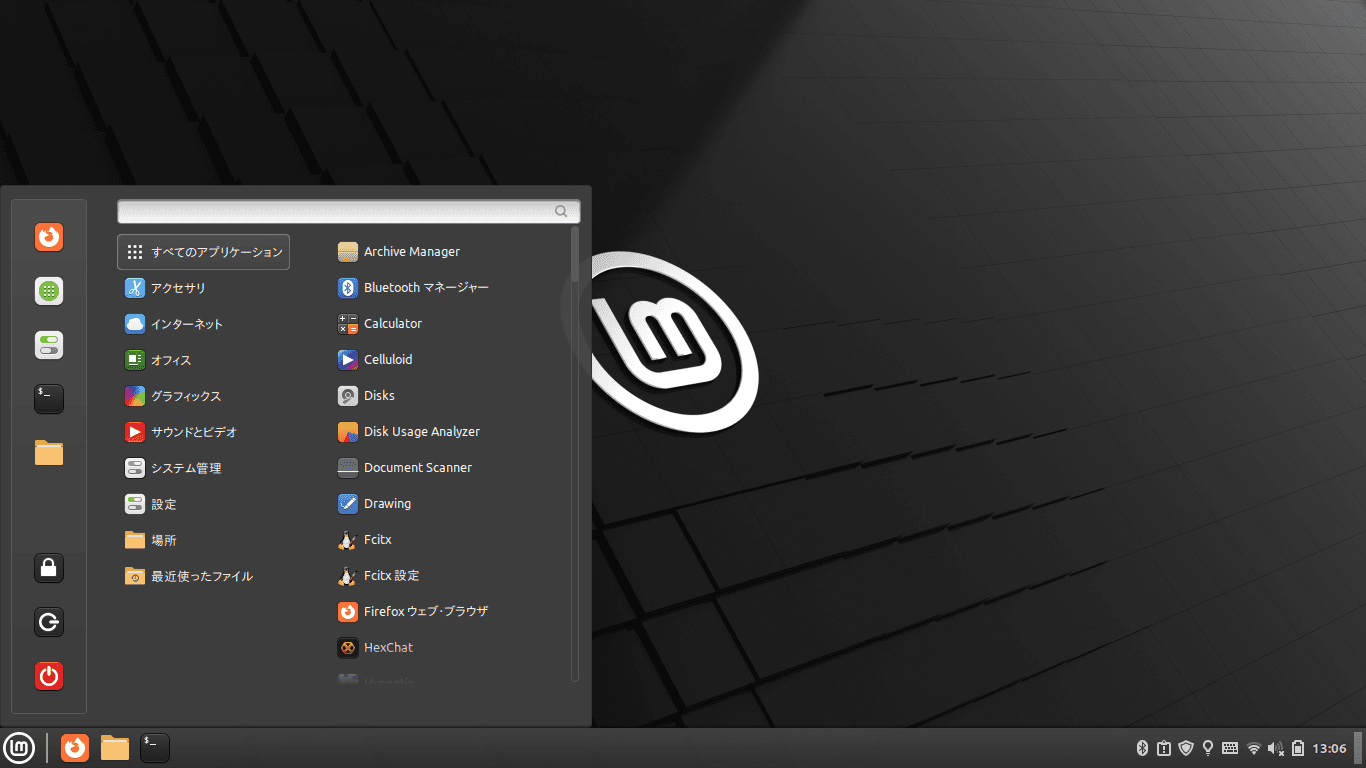The image size is (1366, 768).
Task: Select the インターネット category
Action: pos(203,324)
